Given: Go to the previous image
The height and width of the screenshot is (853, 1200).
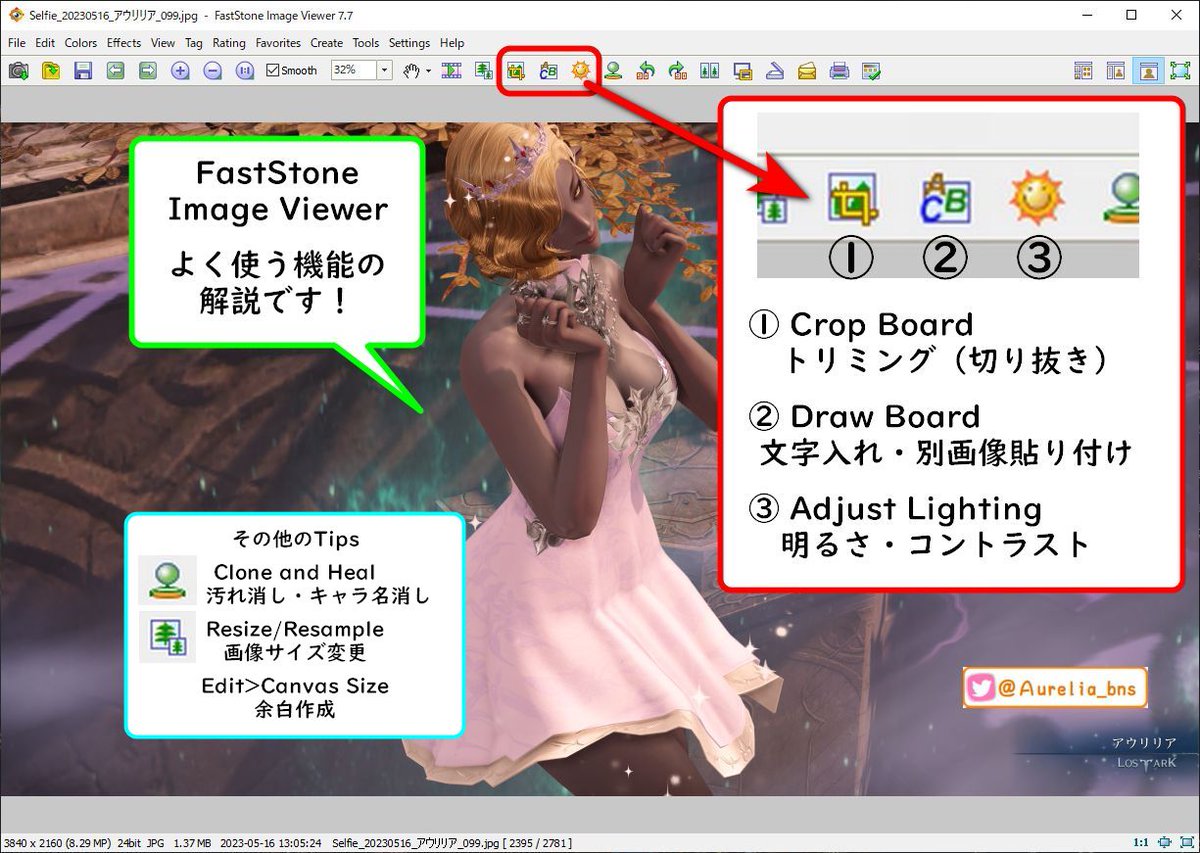Looking at the screenshot, I should (x=115, y=70).
